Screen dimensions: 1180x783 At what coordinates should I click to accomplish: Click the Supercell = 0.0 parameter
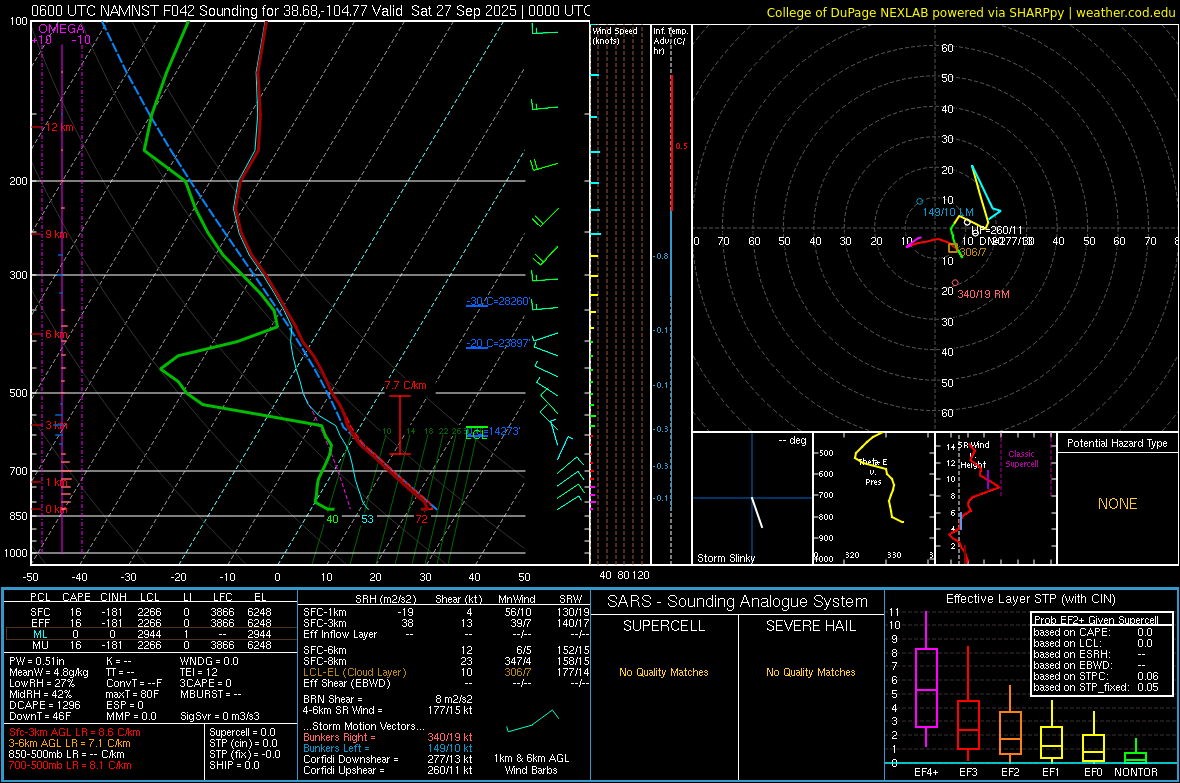[x=242, y=733]
